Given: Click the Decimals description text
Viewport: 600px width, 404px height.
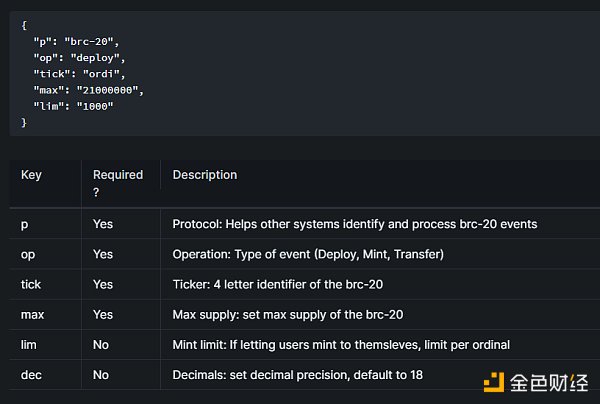Looking at the screenshot, I should point(298,375).
